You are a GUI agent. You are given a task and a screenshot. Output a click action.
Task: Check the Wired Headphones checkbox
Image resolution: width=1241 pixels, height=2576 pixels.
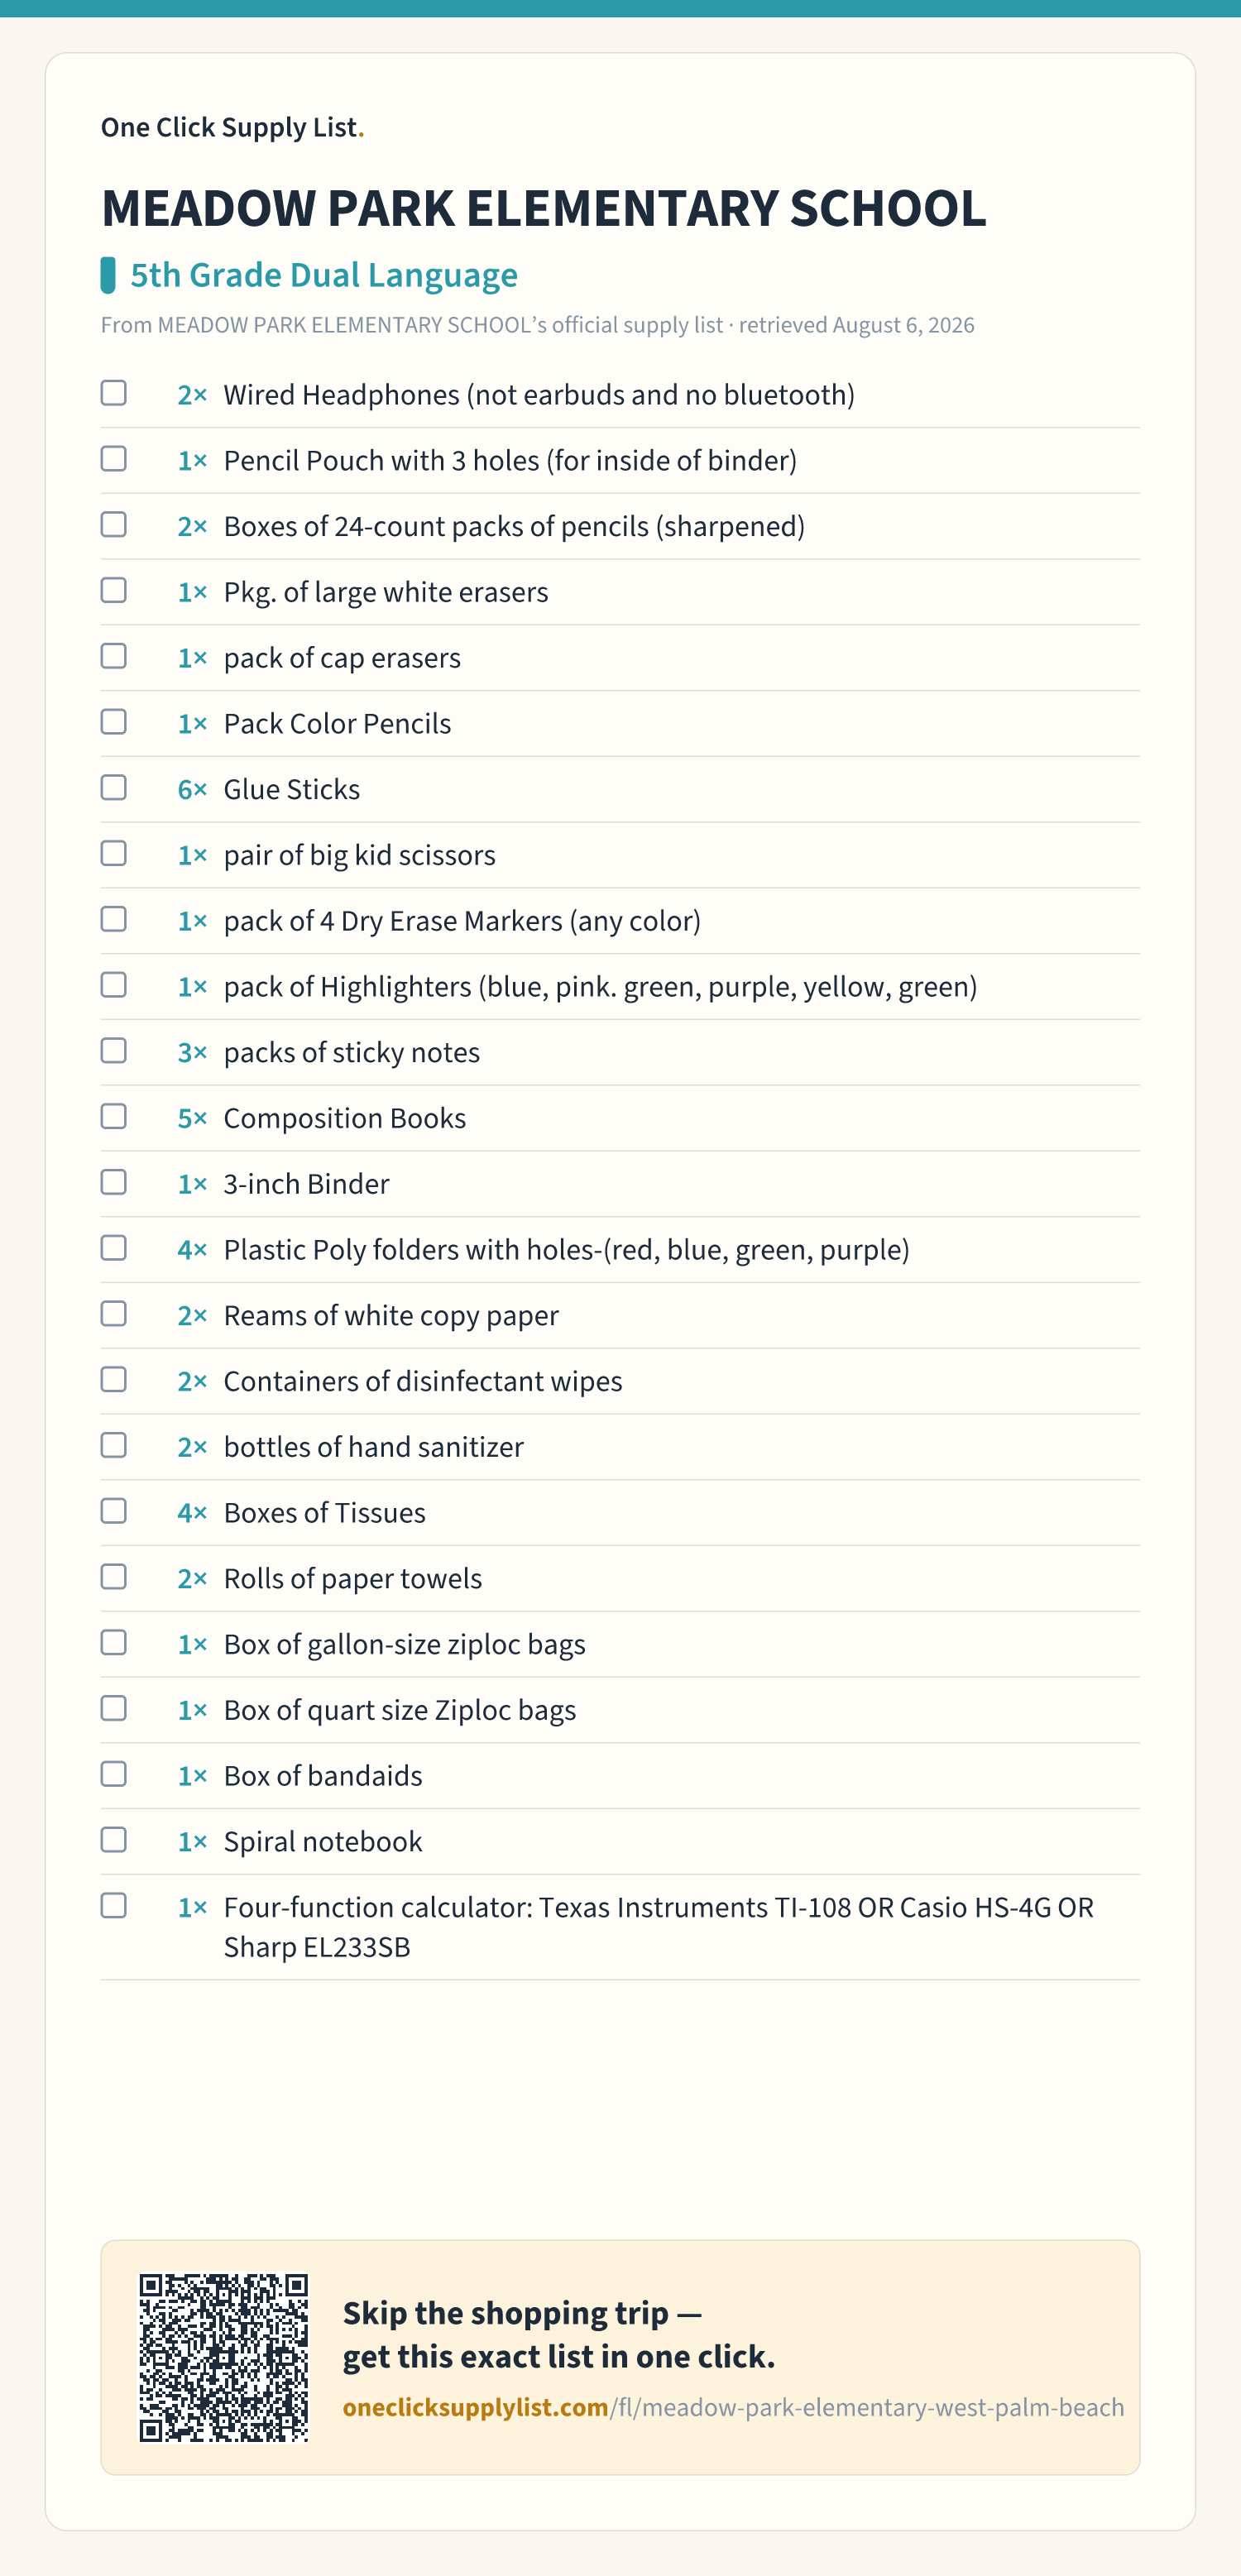(x=114, y=393)
